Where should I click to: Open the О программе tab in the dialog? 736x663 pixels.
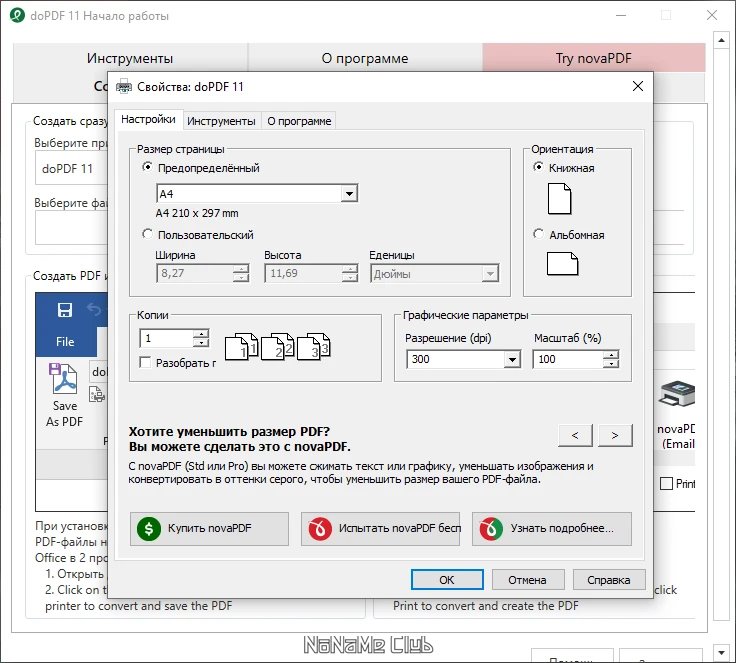coord(299,121)
